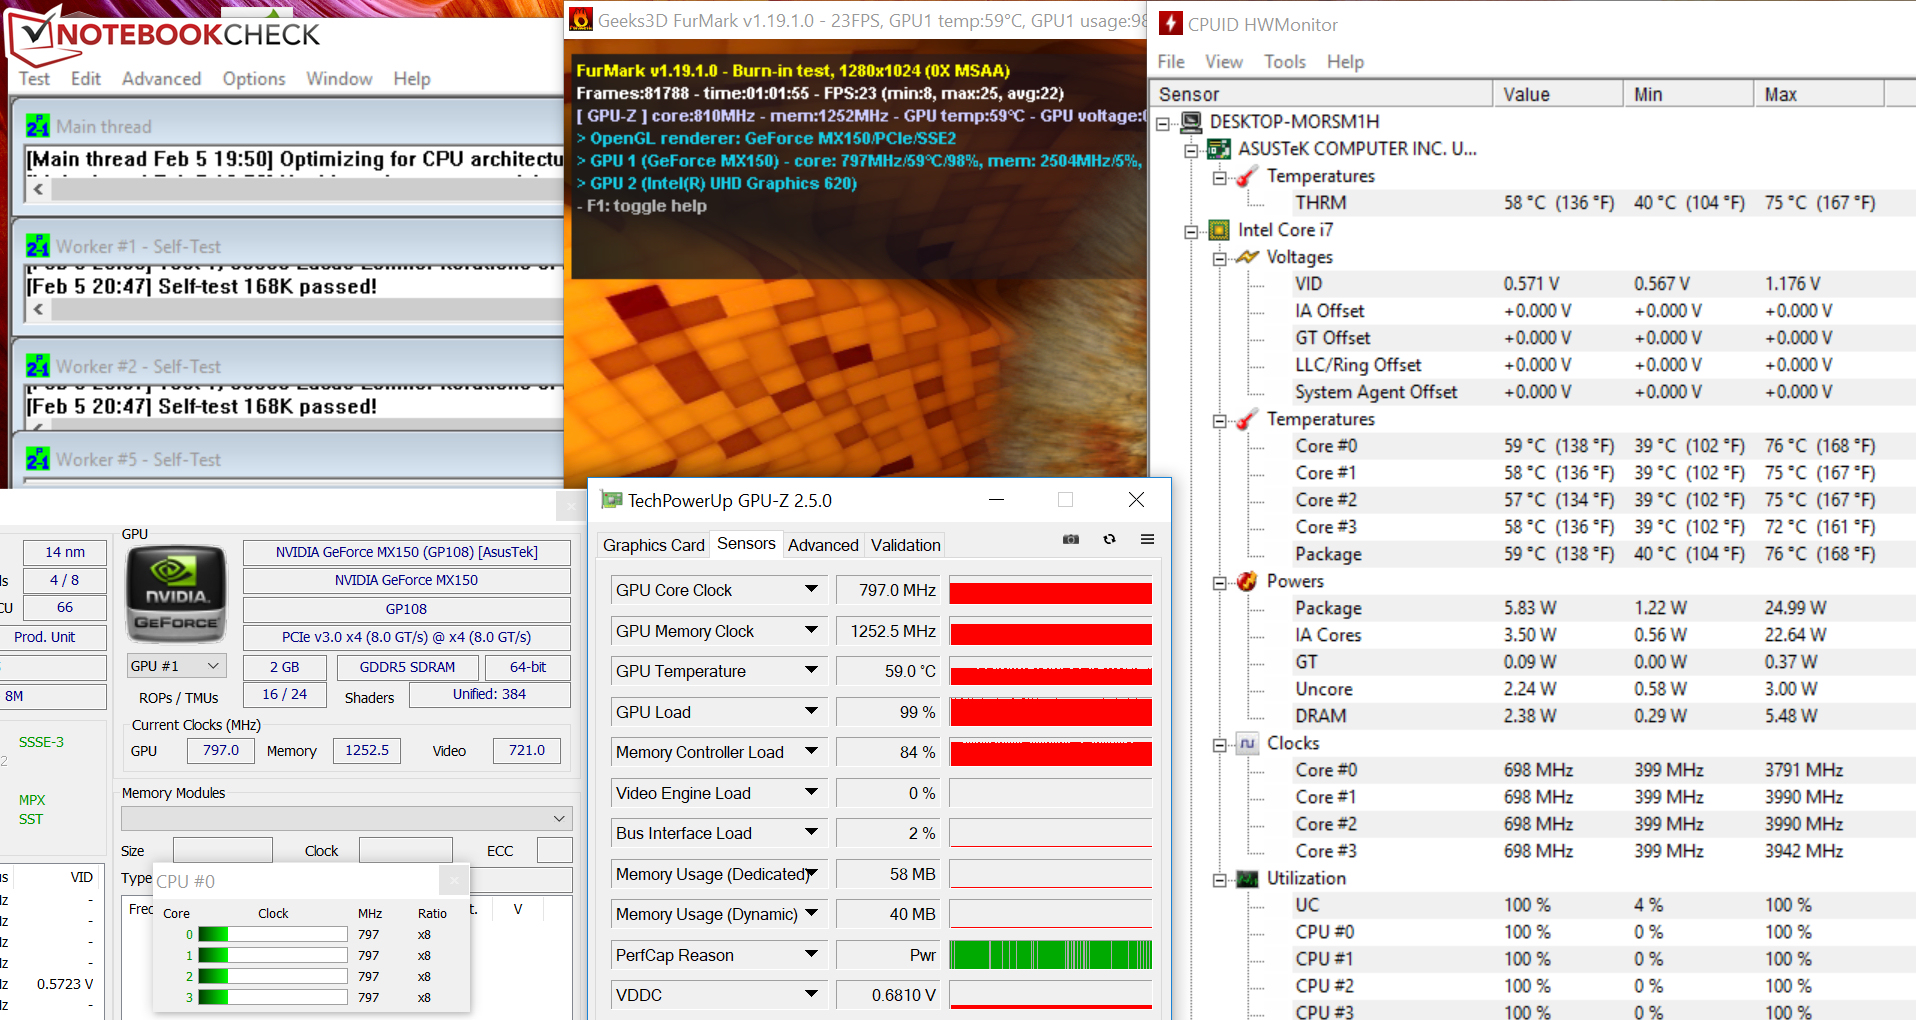Click the Intel Core i7 Temperatures thermometer icon
The image size is (1916, 1020).
[x=1247, y=419]
